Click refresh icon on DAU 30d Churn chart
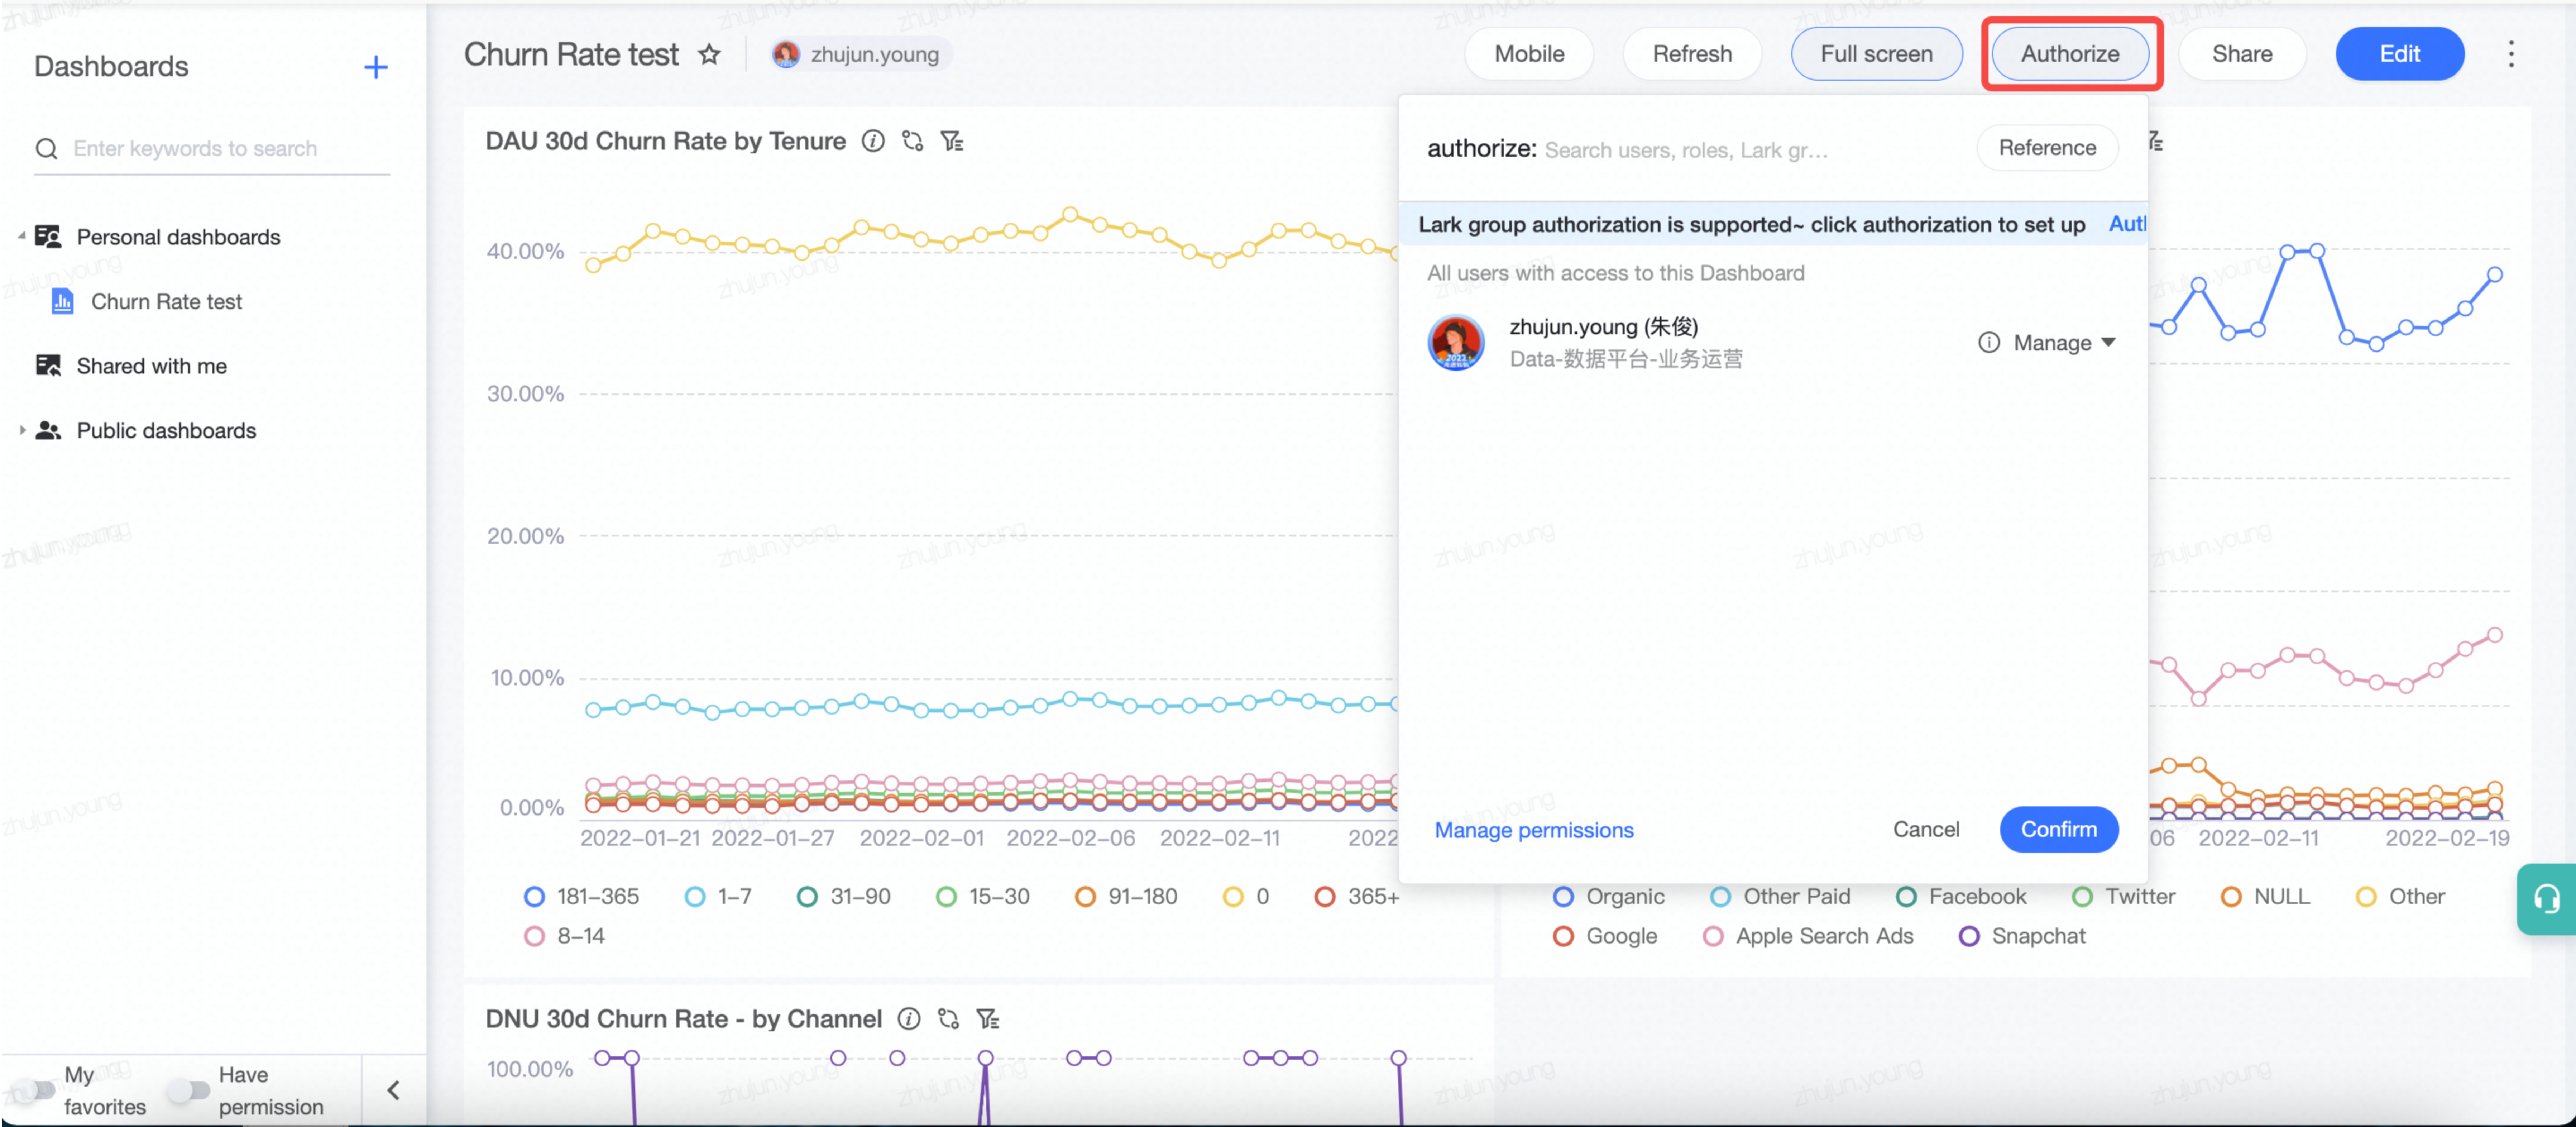This screenshot has width=2576, height=1127. (x=912, y=141)
